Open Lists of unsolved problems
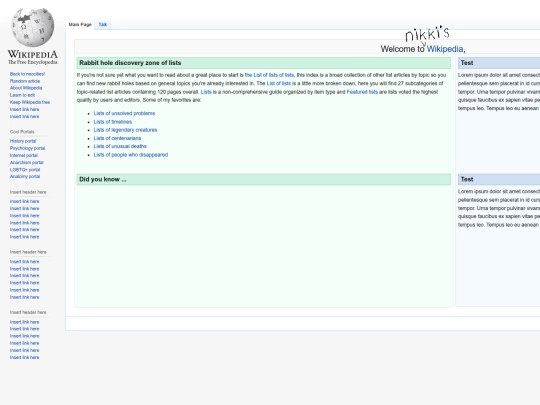Image resolution: width=540 pixels, height=405 pixels. pos(124,113)
